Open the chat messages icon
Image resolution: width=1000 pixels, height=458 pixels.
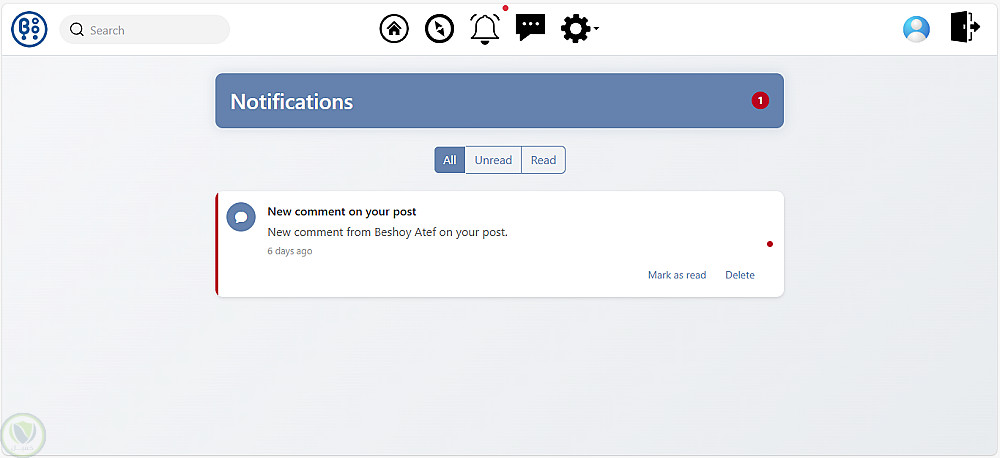pyautogui.click(x=530, y=28)
